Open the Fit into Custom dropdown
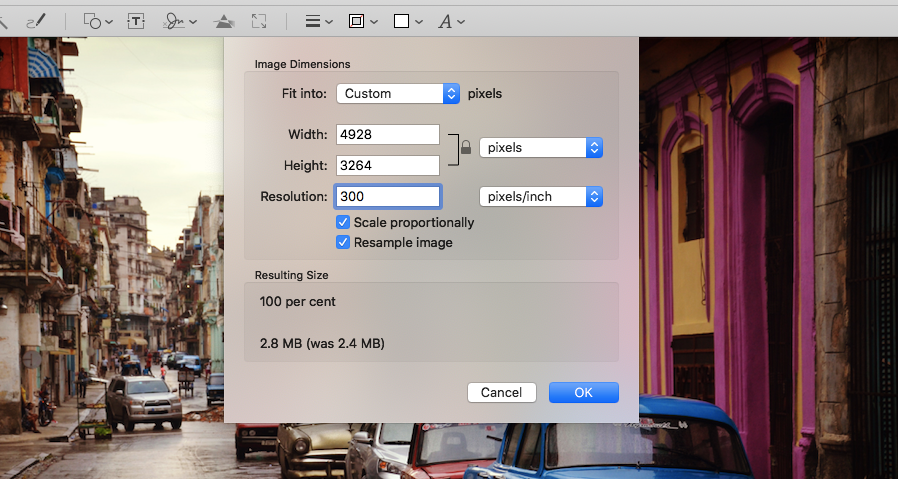898x479 pixels. coord(397,93)
